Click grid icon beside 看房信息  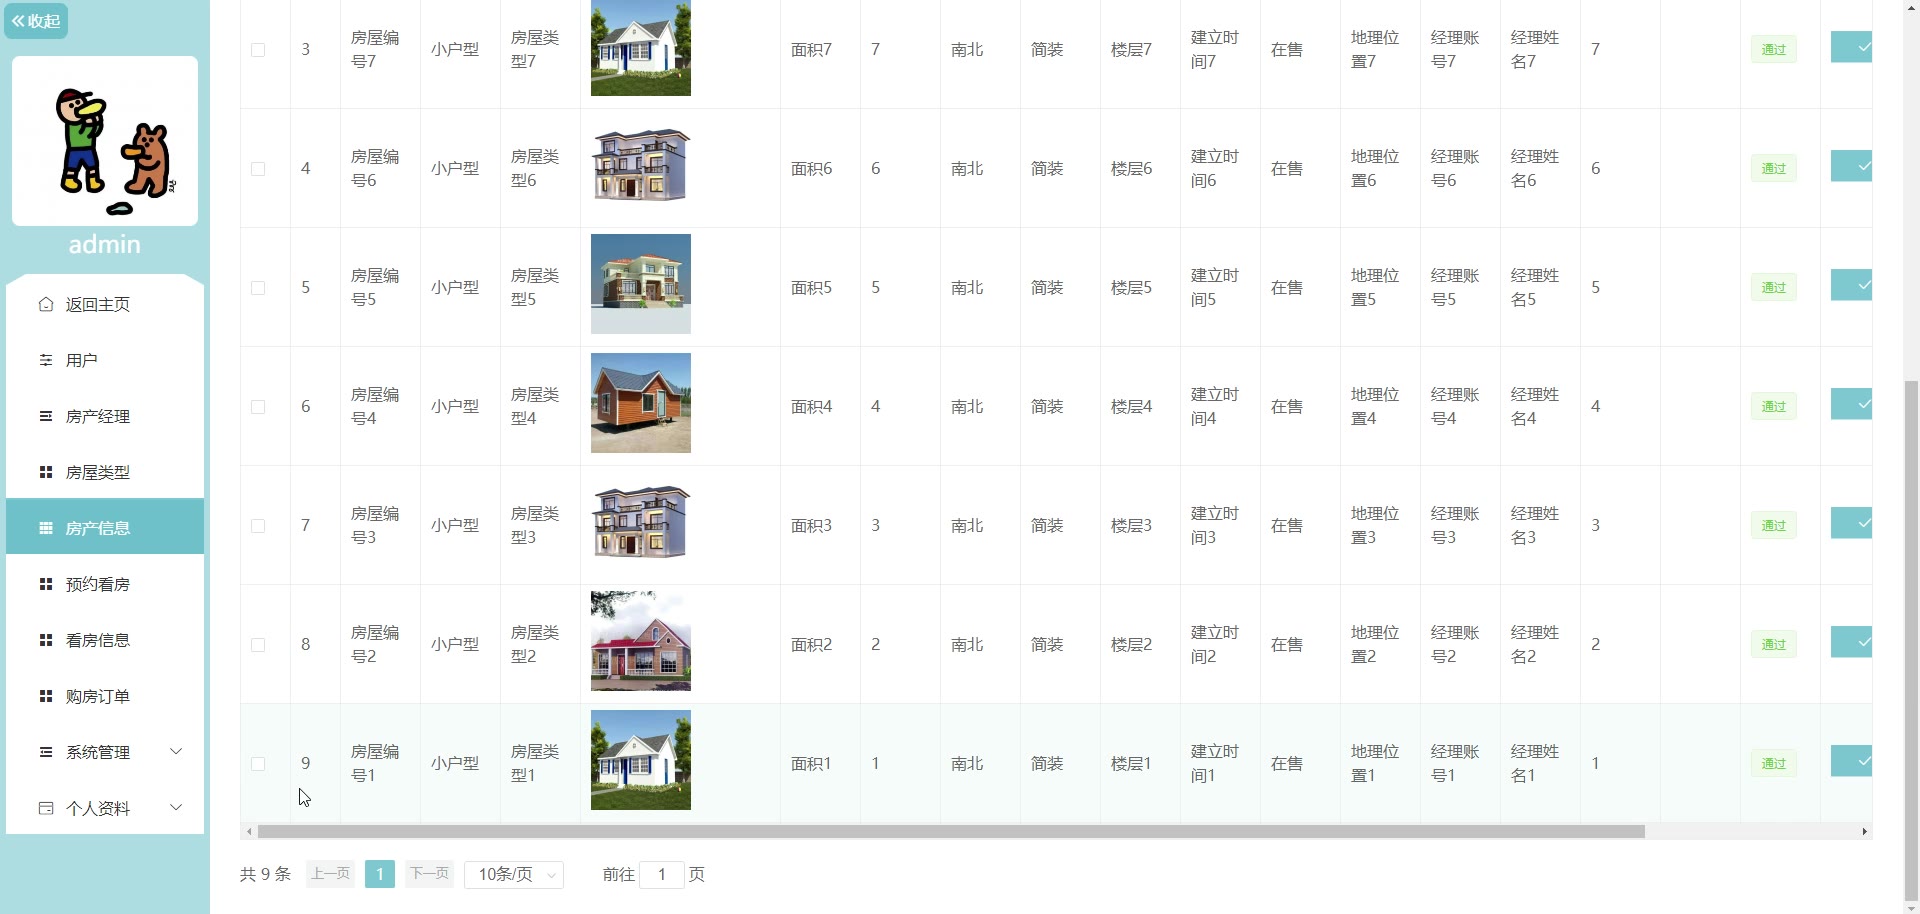click(46, 640)
